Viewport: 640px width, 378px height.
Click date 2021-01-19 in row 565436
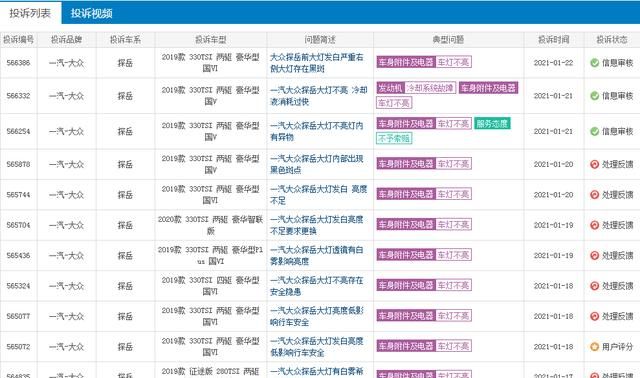tap(553, 256)
